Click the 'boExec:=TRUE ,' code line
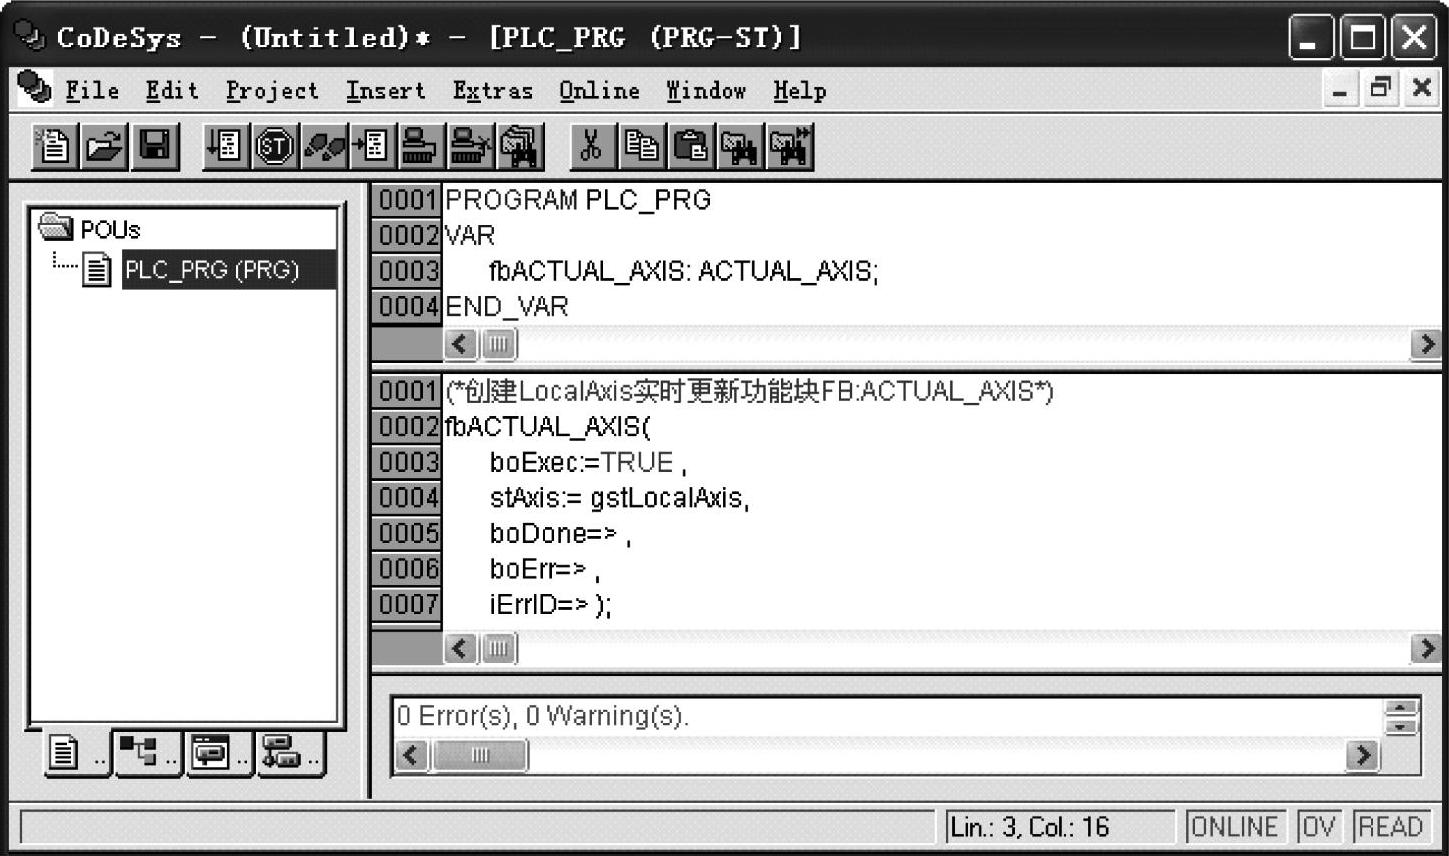The width and height of the screenshot is (1449, 856). click(588, 463)
